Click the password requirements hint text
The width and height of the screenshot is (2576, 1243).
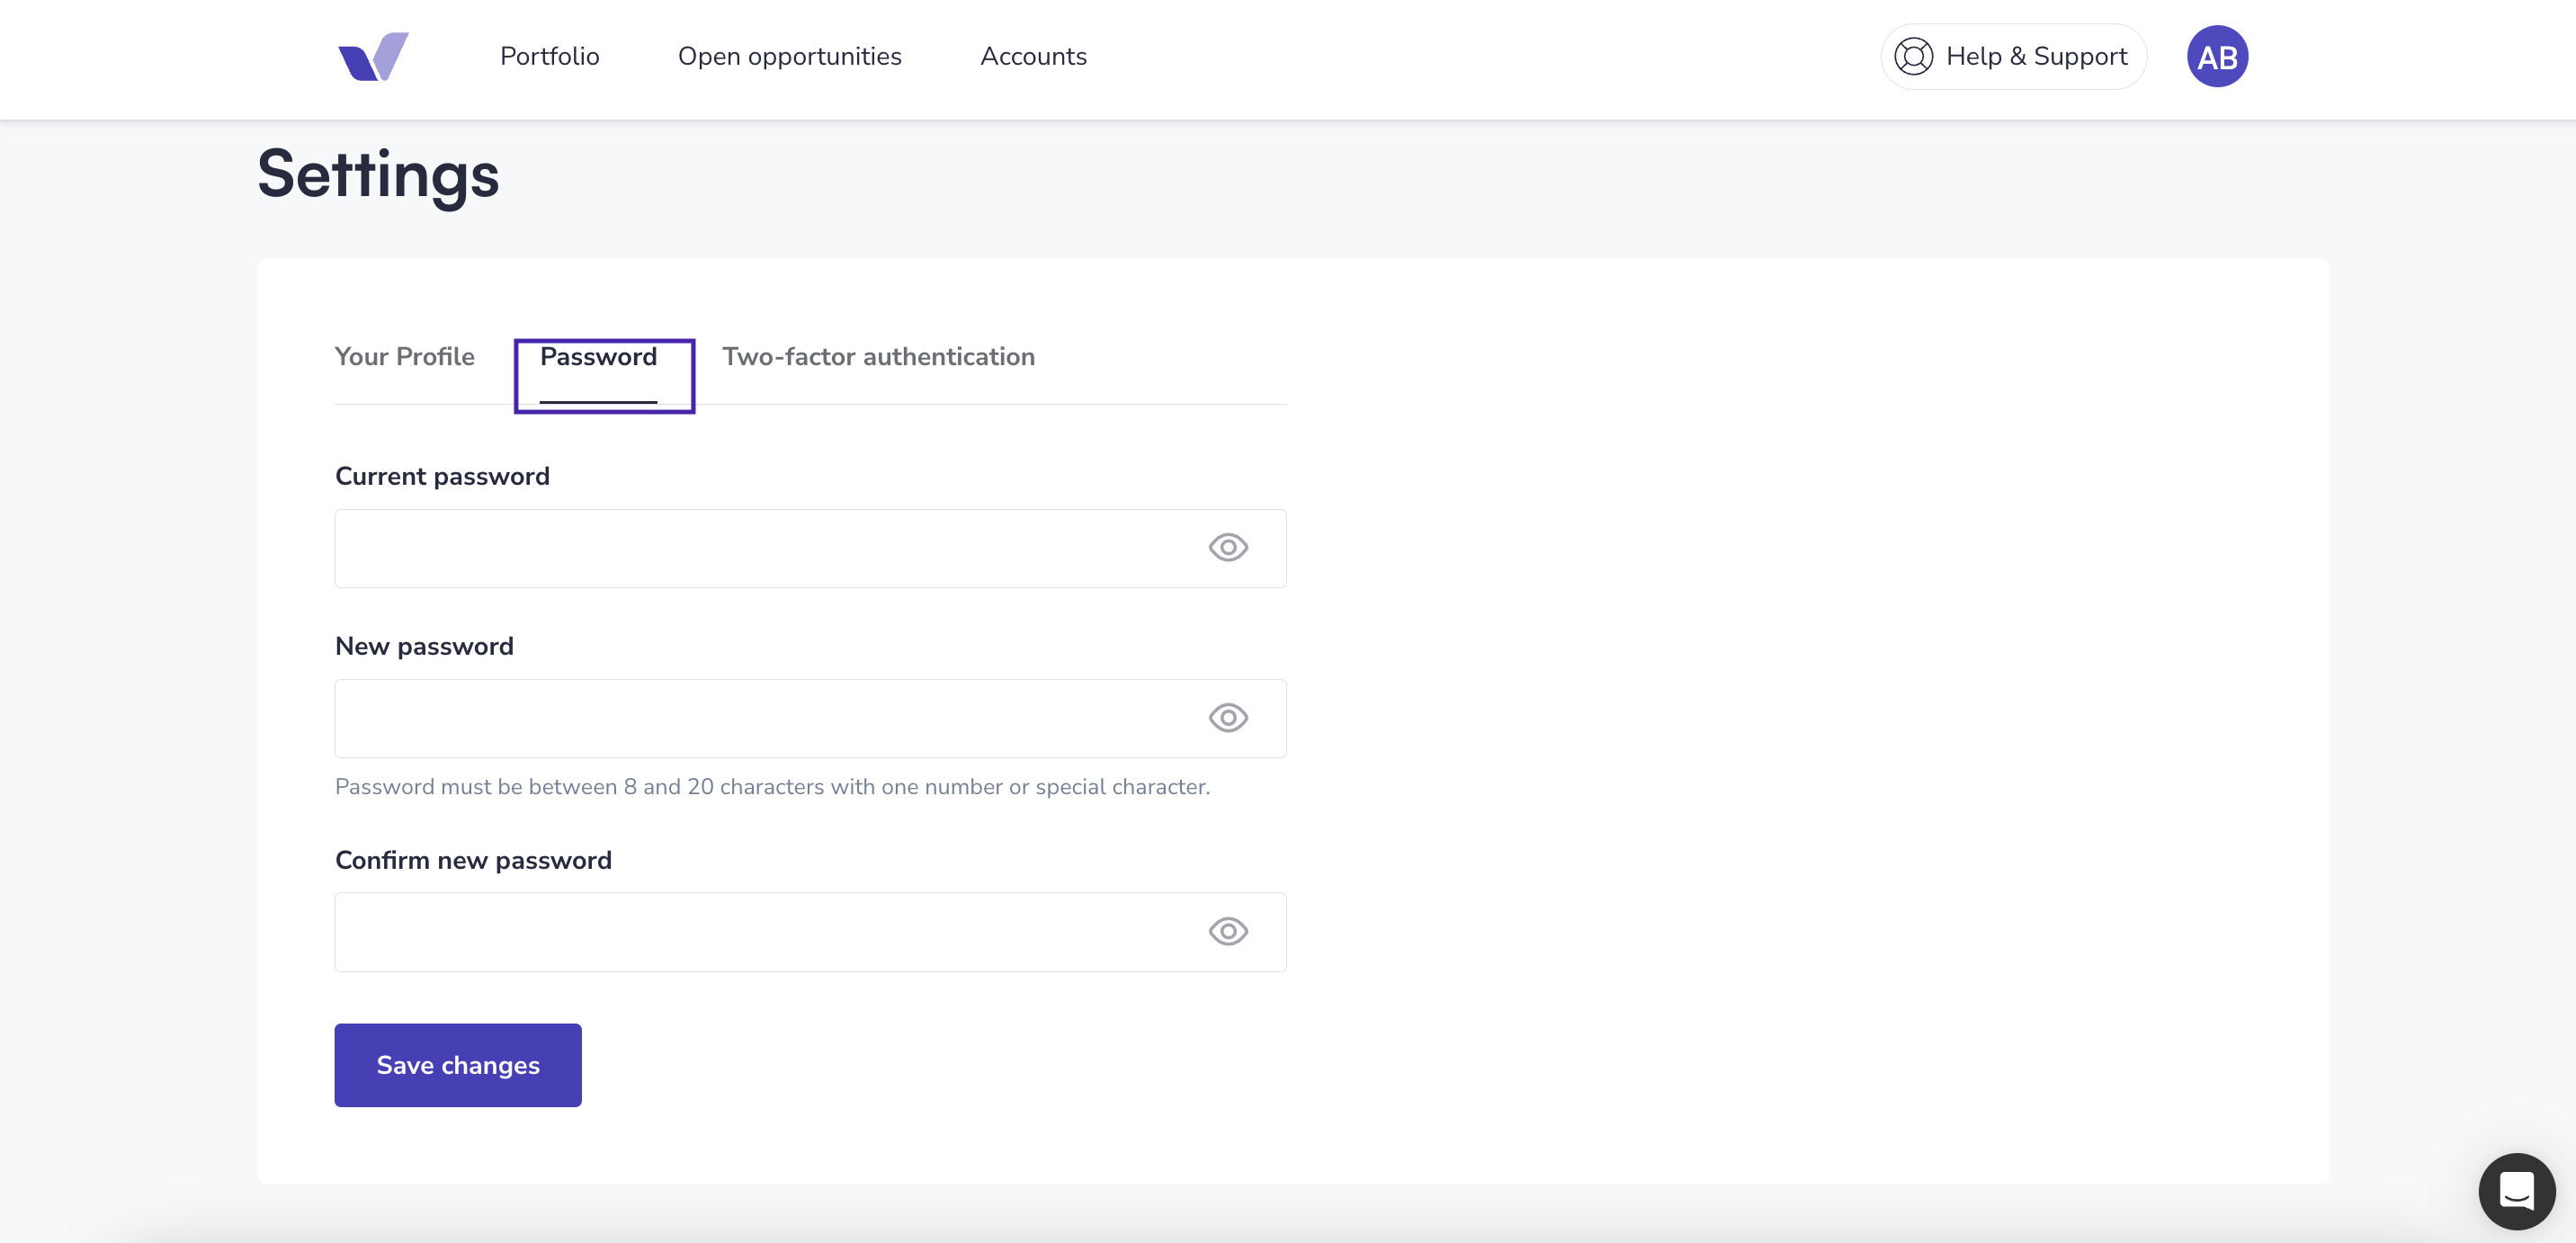tap(772, 787)
